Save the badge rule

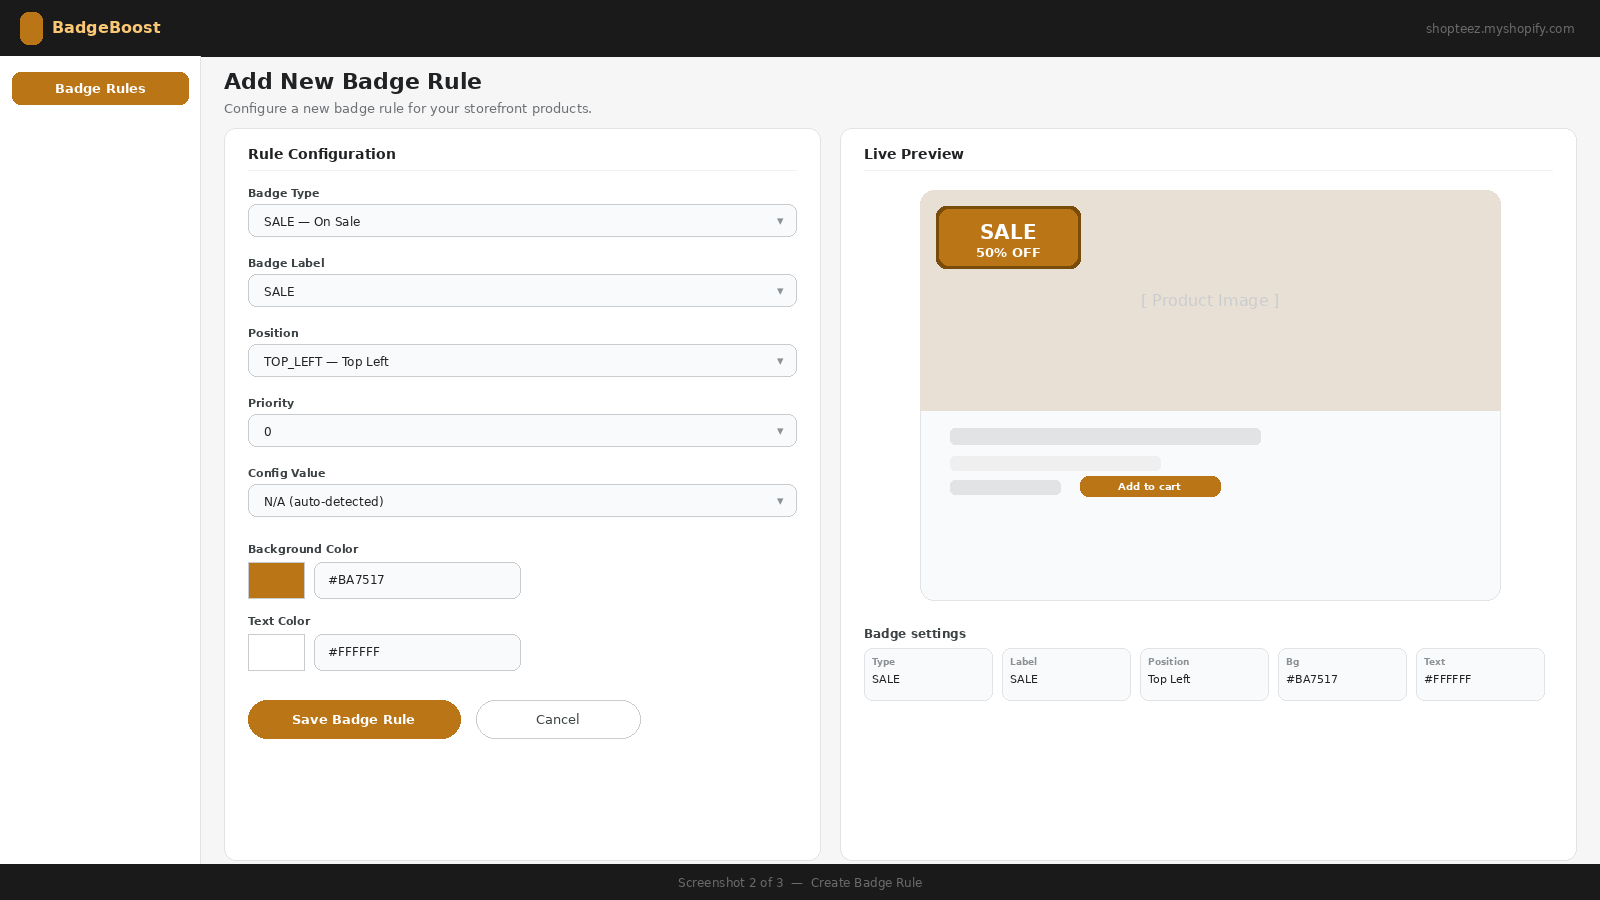[354, 719]
